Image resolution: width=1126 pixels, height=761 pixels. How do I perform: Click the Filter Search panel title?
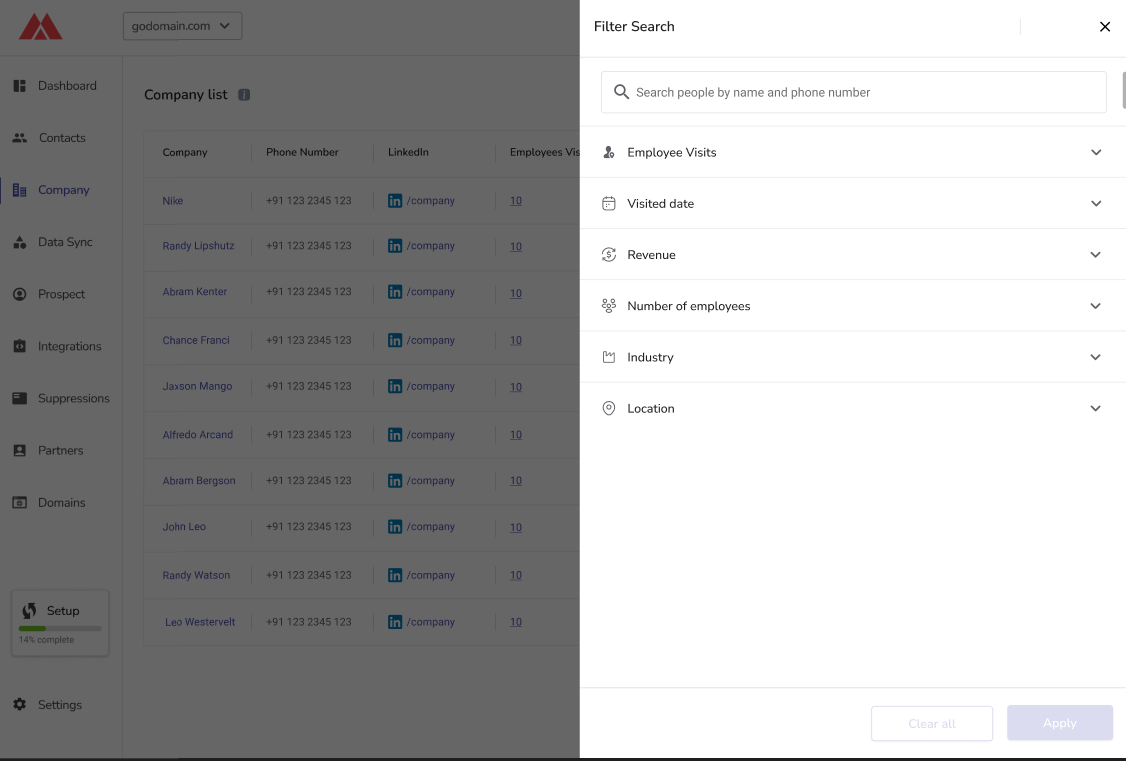tap(634, 27)
